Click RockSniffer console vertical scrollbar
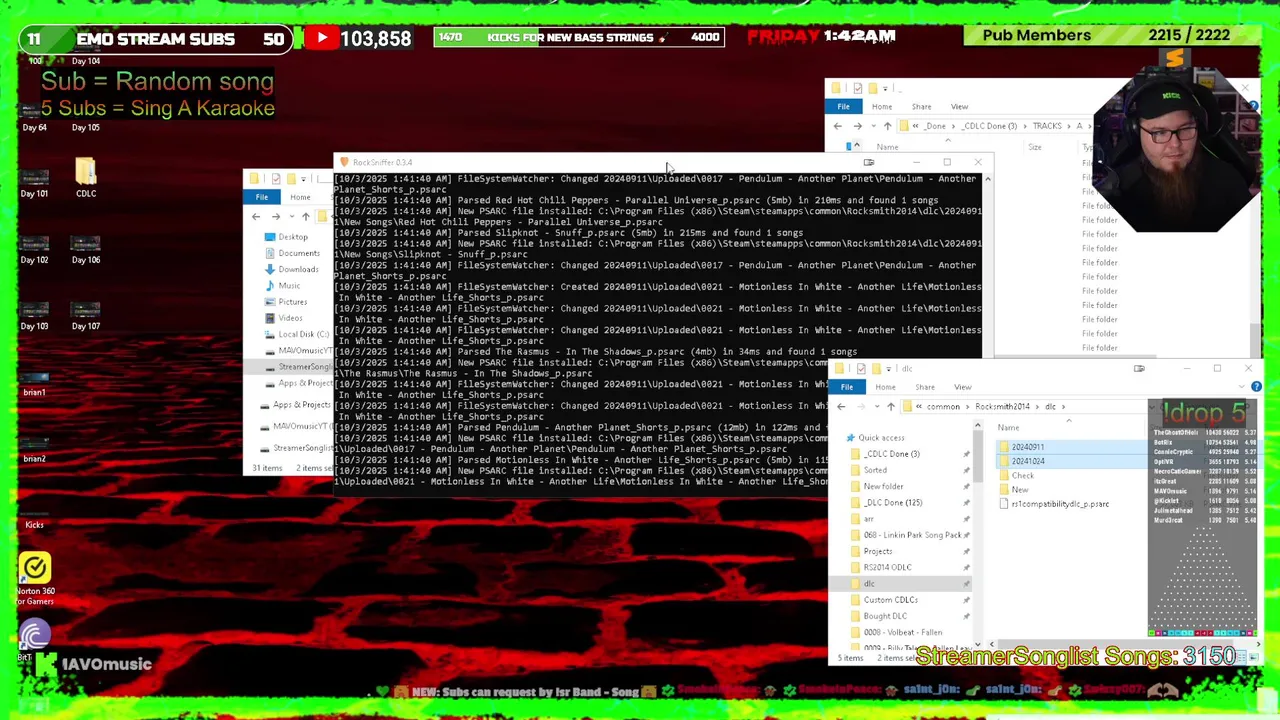The image size is (1280, 720). pos(988,265)
